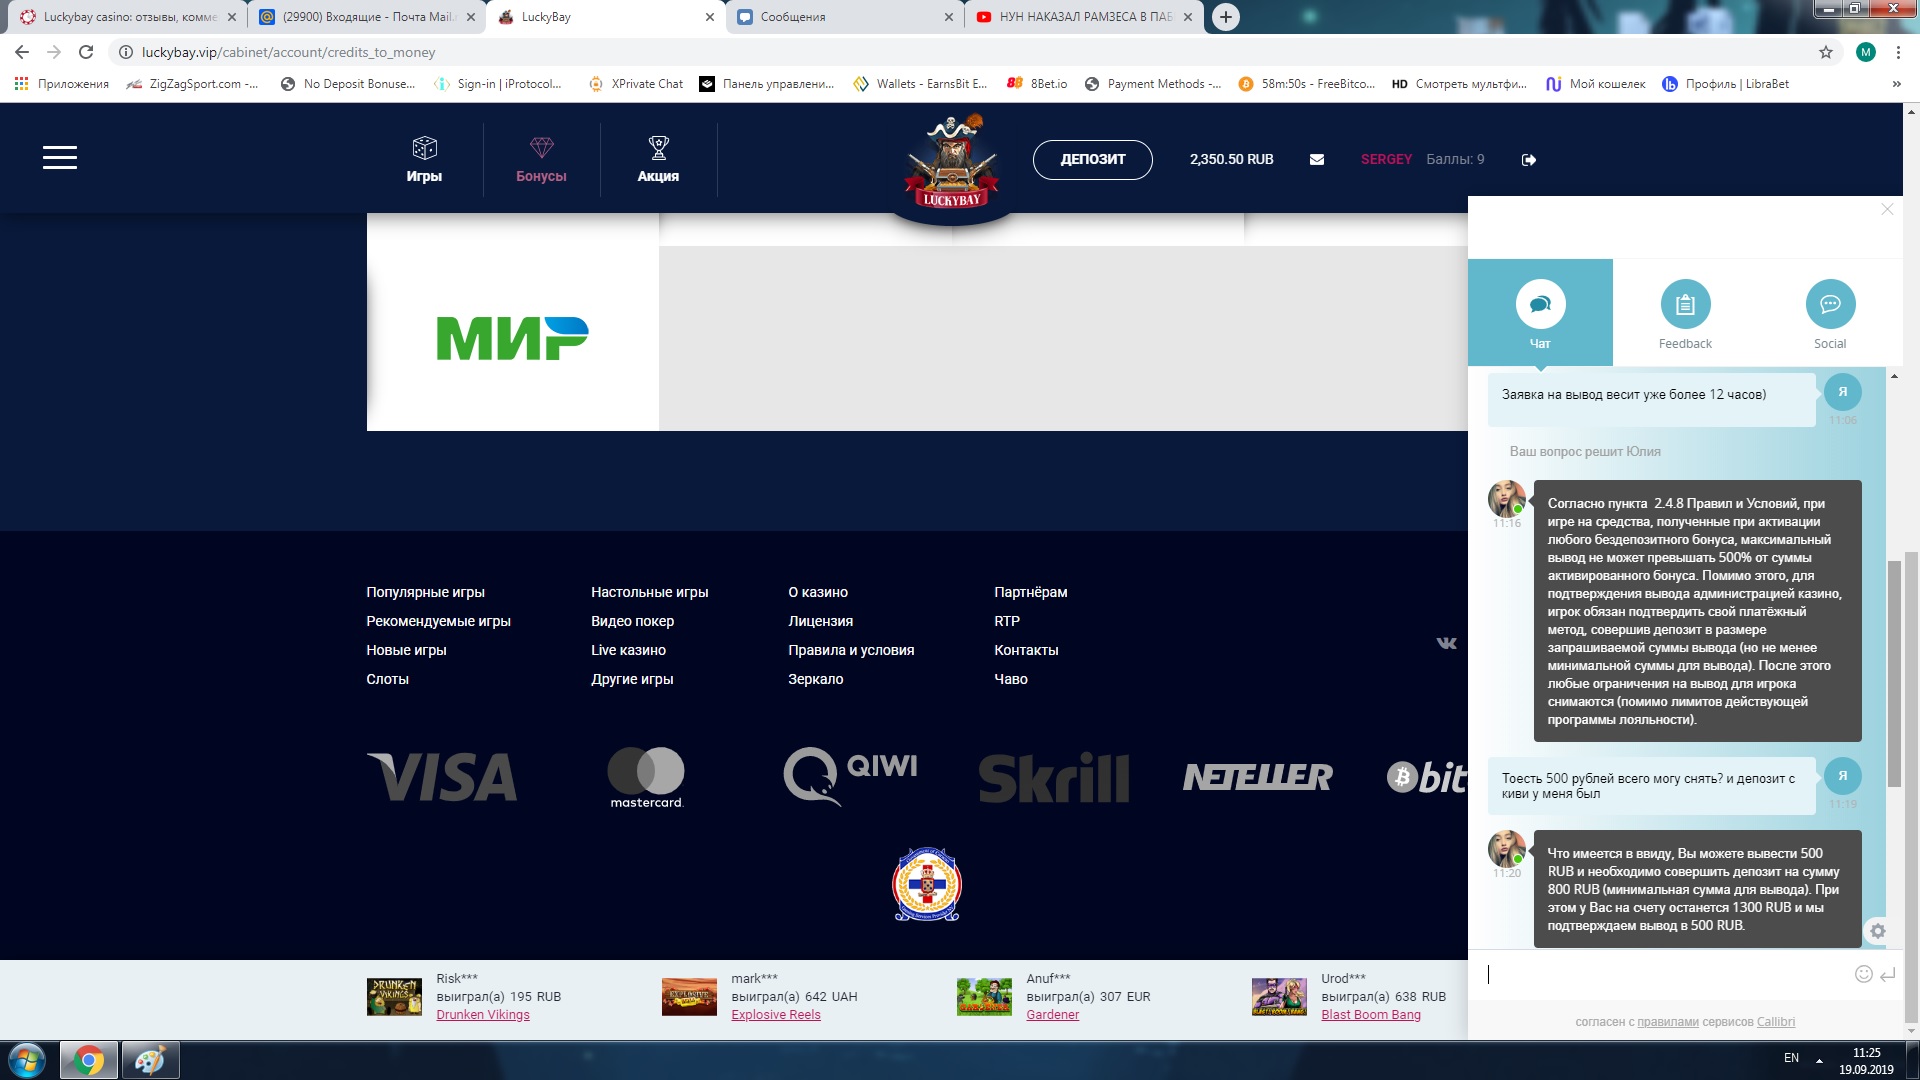This screenshot has height=1080, width=1920.
Task: Open Правила и условия link
Action: coord(851,650)
